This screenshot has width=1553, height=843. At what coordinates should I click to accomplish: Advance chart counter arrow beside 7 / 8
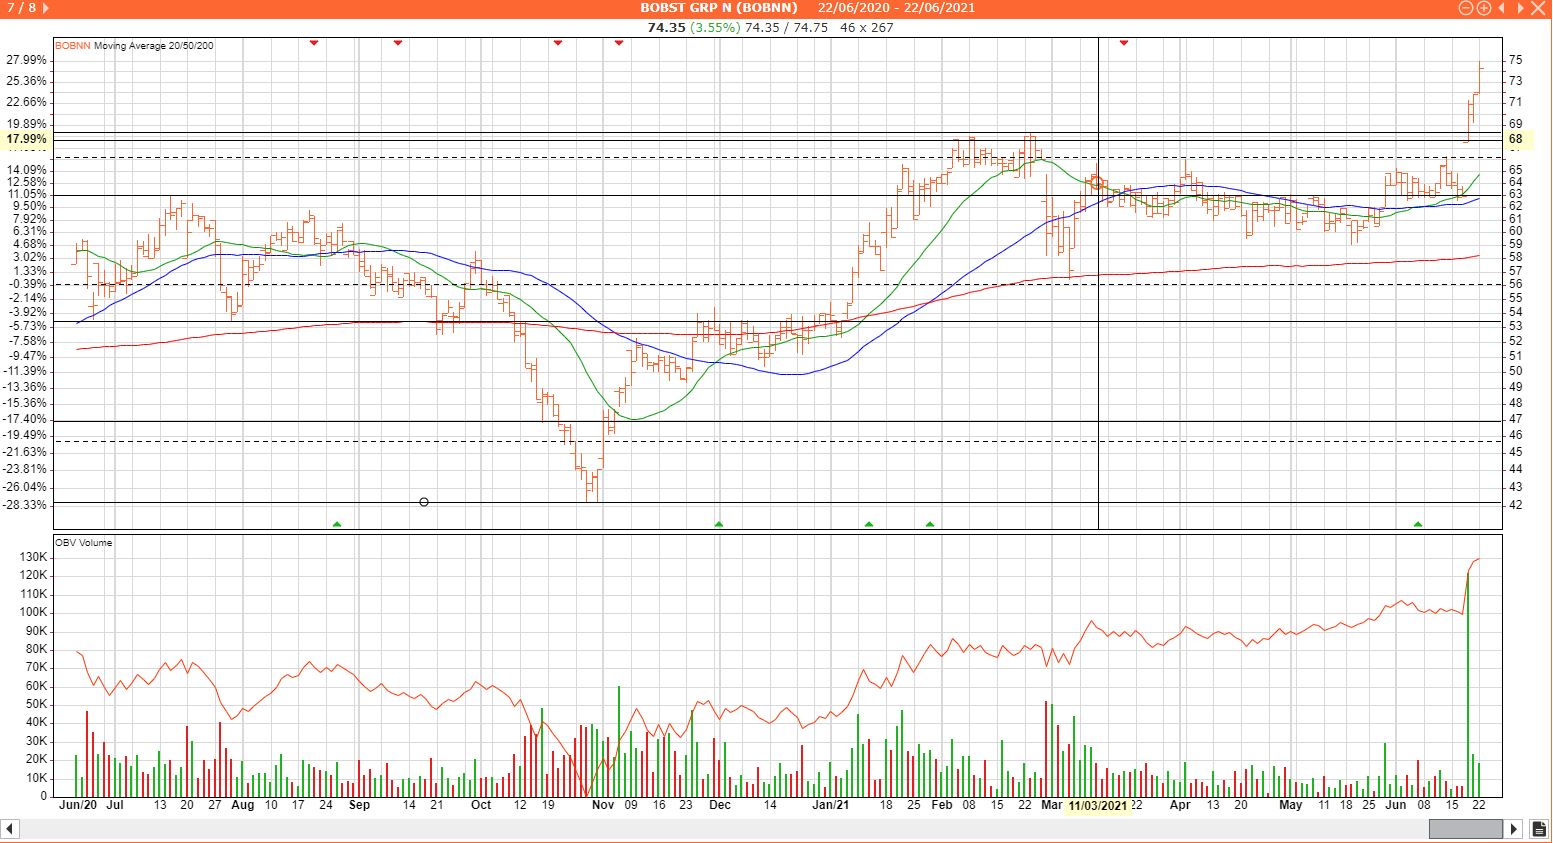pyautogui.click(x=46, y=8)
